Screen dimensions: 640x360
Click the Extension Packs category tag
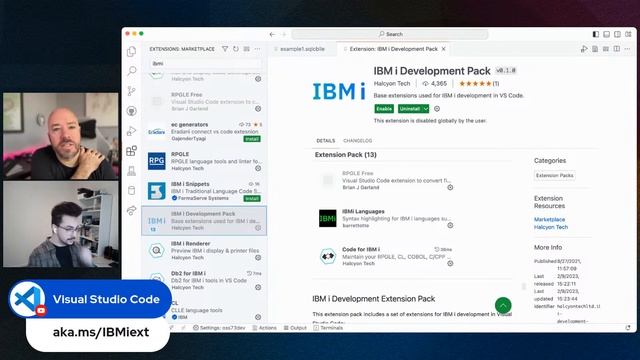[555, 176]
